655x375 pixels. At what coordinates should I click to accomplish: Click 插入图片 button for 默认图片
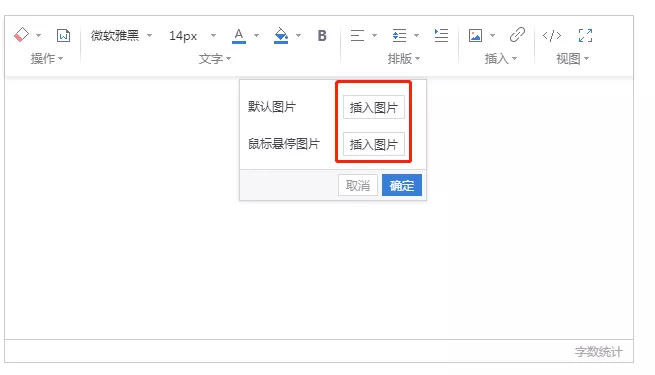374,107
